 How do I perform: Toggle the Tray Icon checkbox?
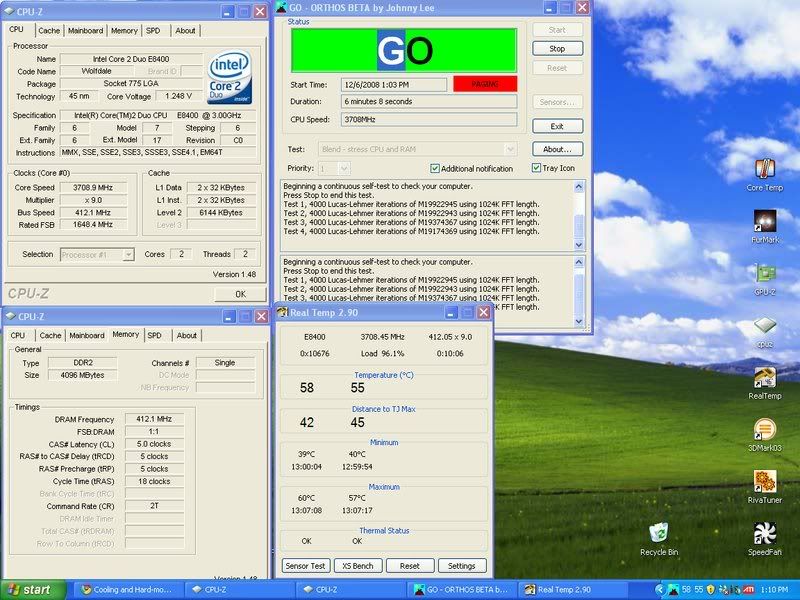click(x=538, y=168)
